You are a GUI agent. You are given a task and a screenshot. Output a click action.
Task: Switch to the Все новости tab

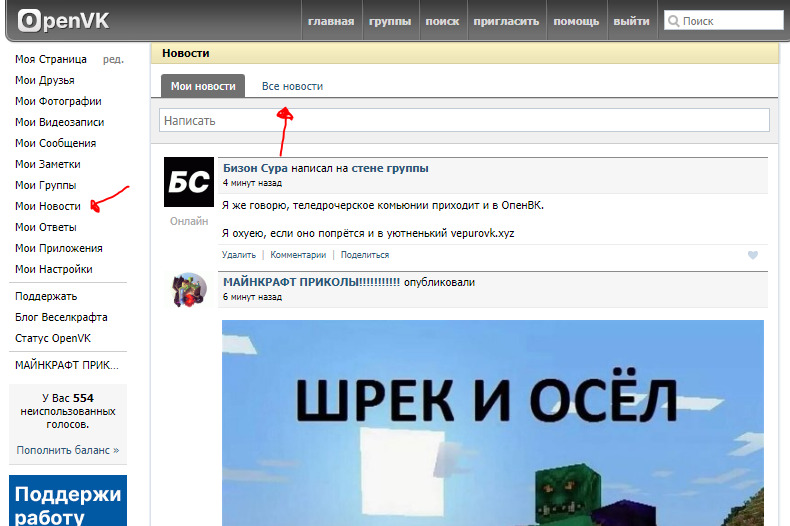[292, 86]
